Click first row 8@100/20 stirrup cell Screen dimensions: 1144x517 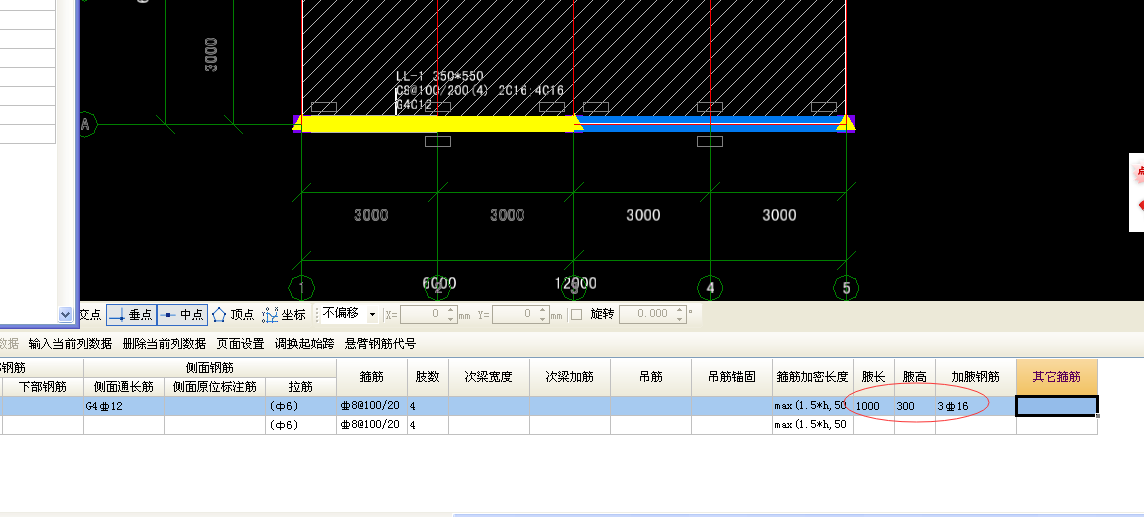point(371,406)
